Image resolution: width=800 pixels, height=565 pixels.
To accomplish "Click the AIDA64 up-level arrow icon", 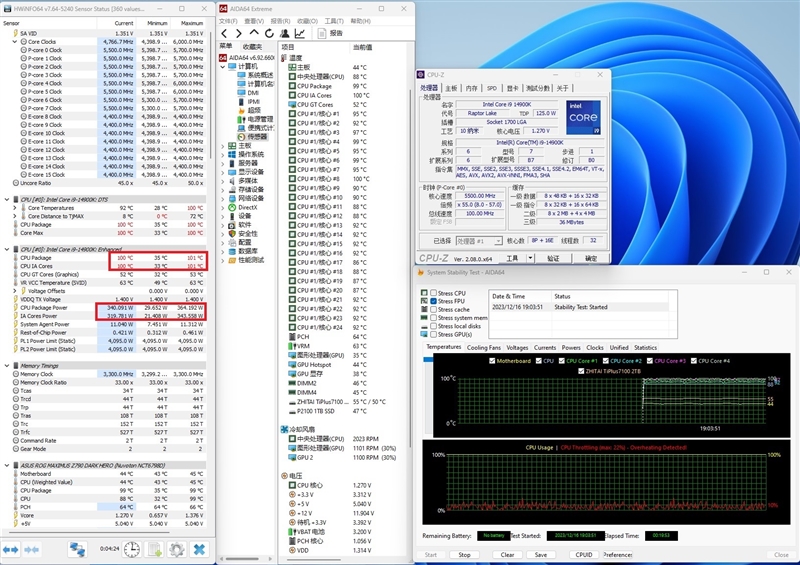I will pos(254,33).
